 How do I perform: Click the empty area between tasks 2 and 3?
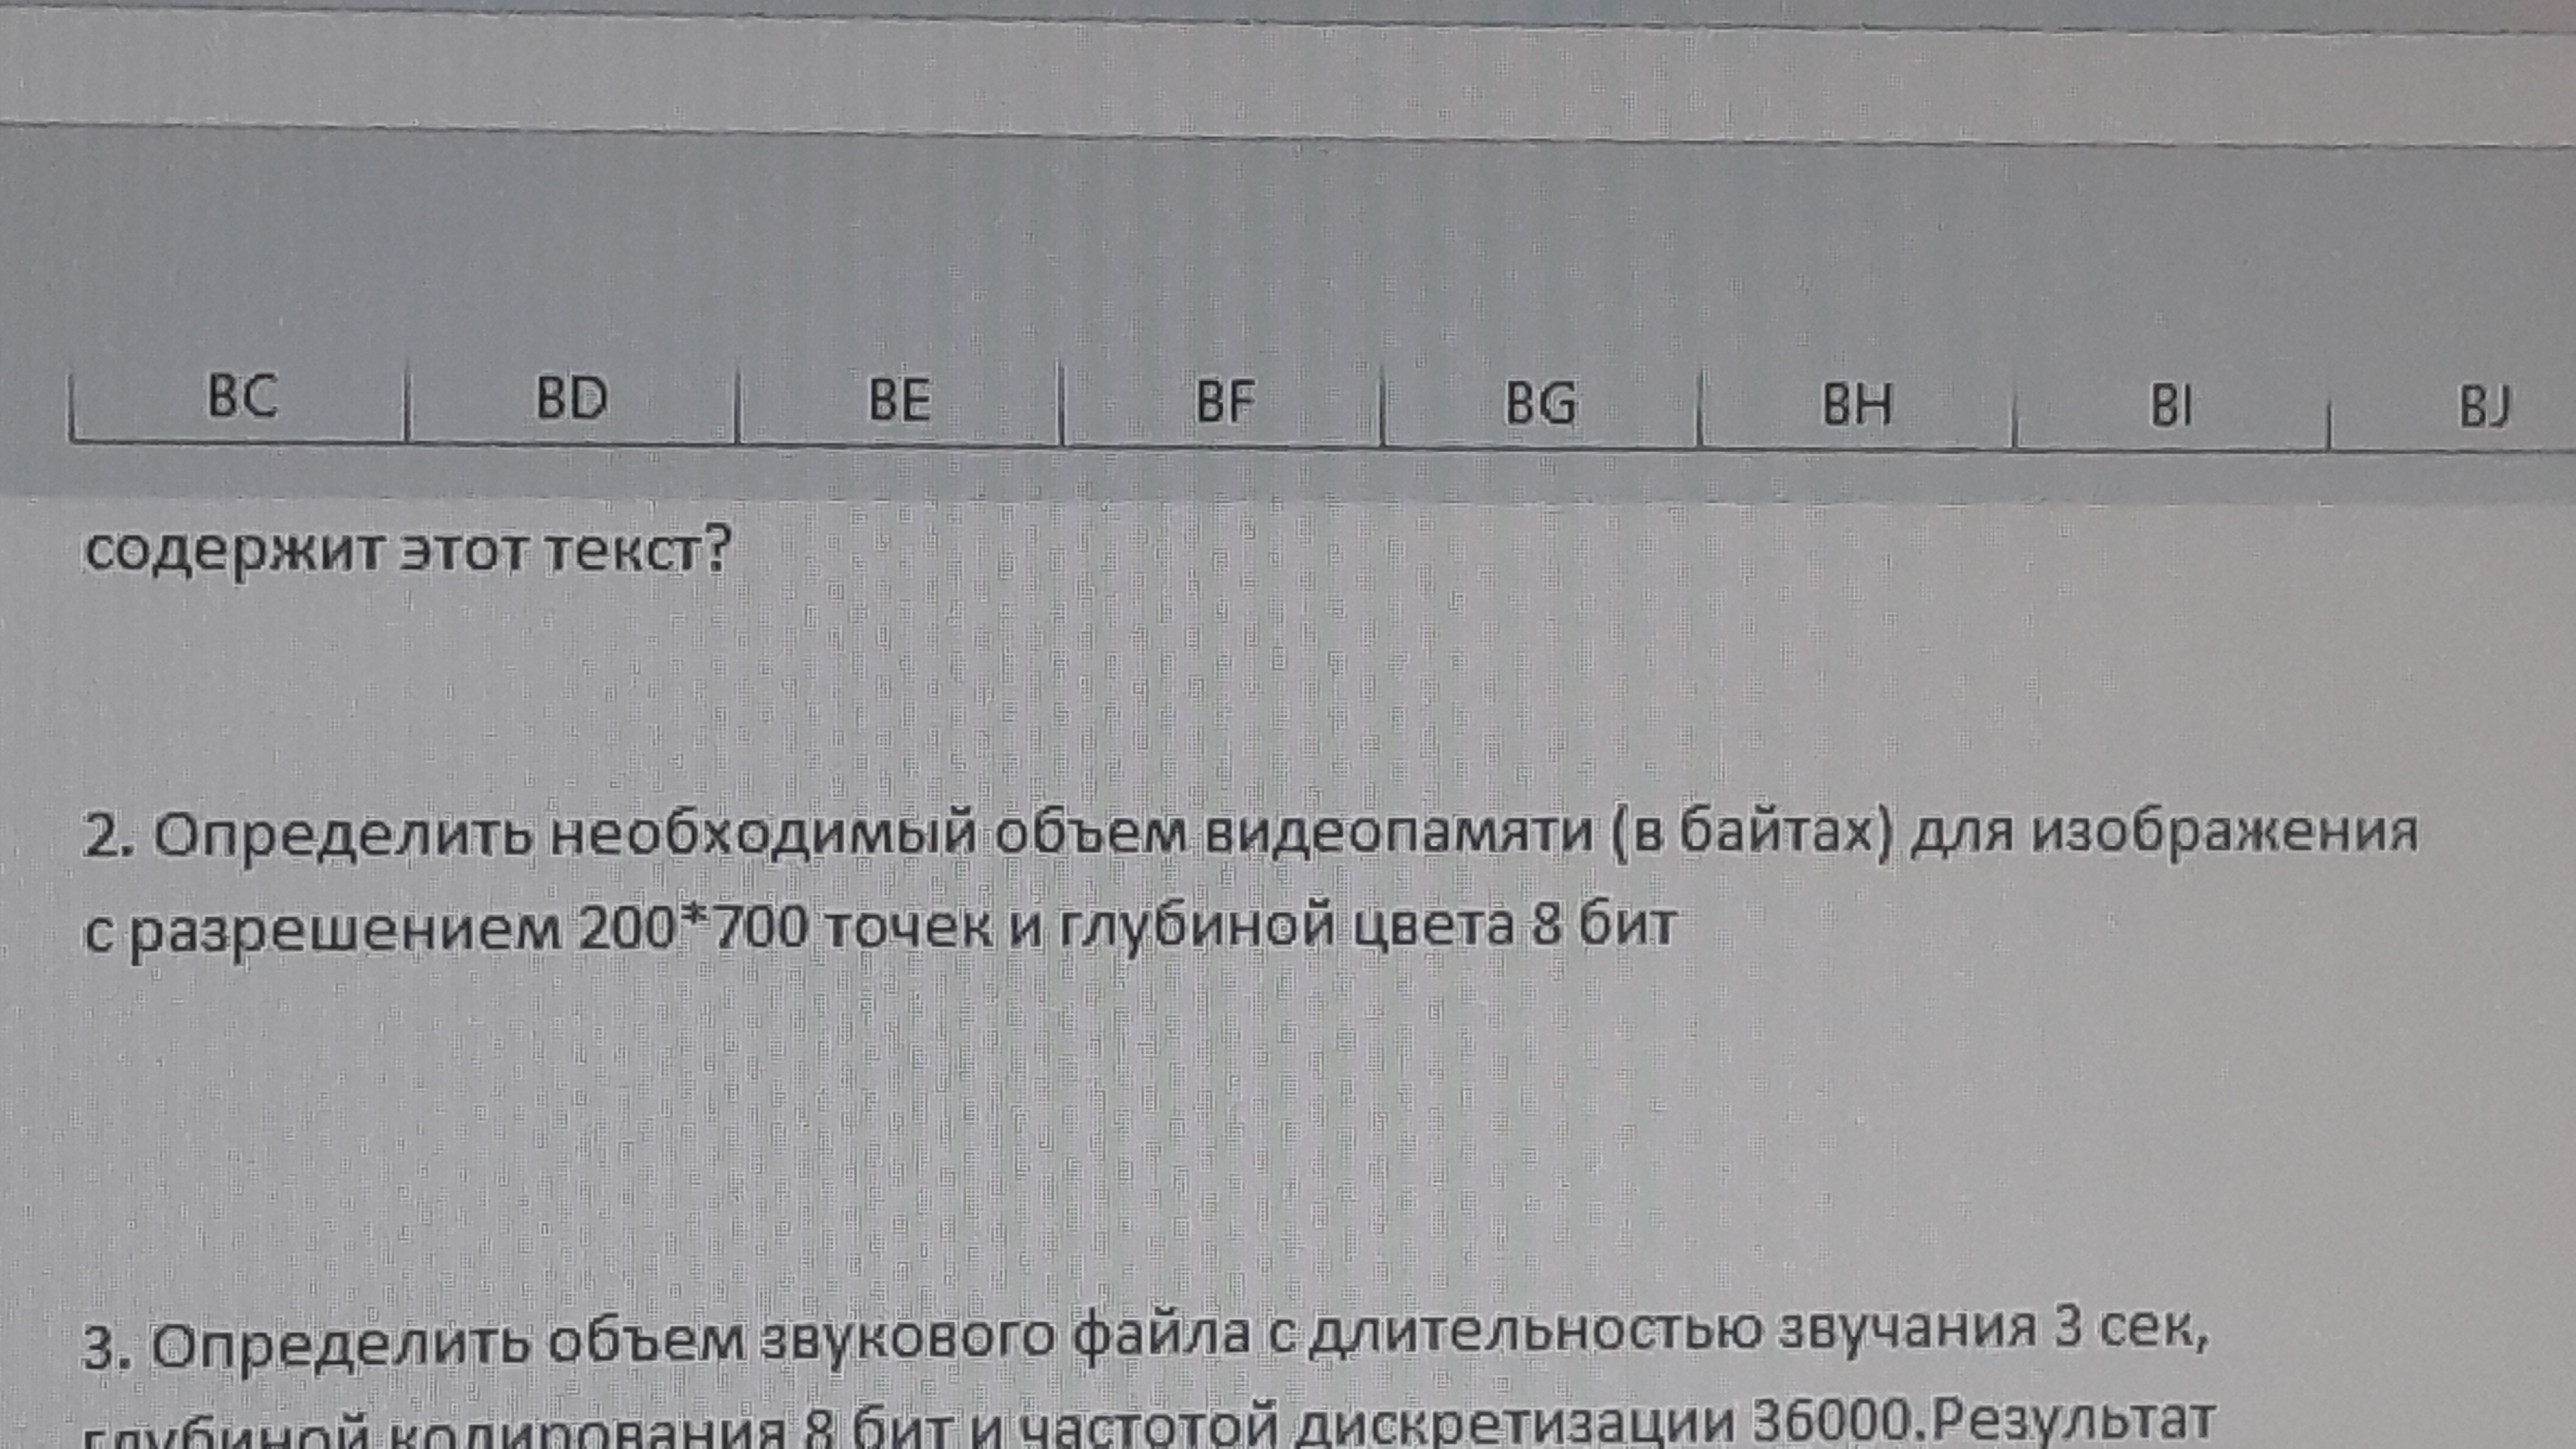click(1200, 1130)
